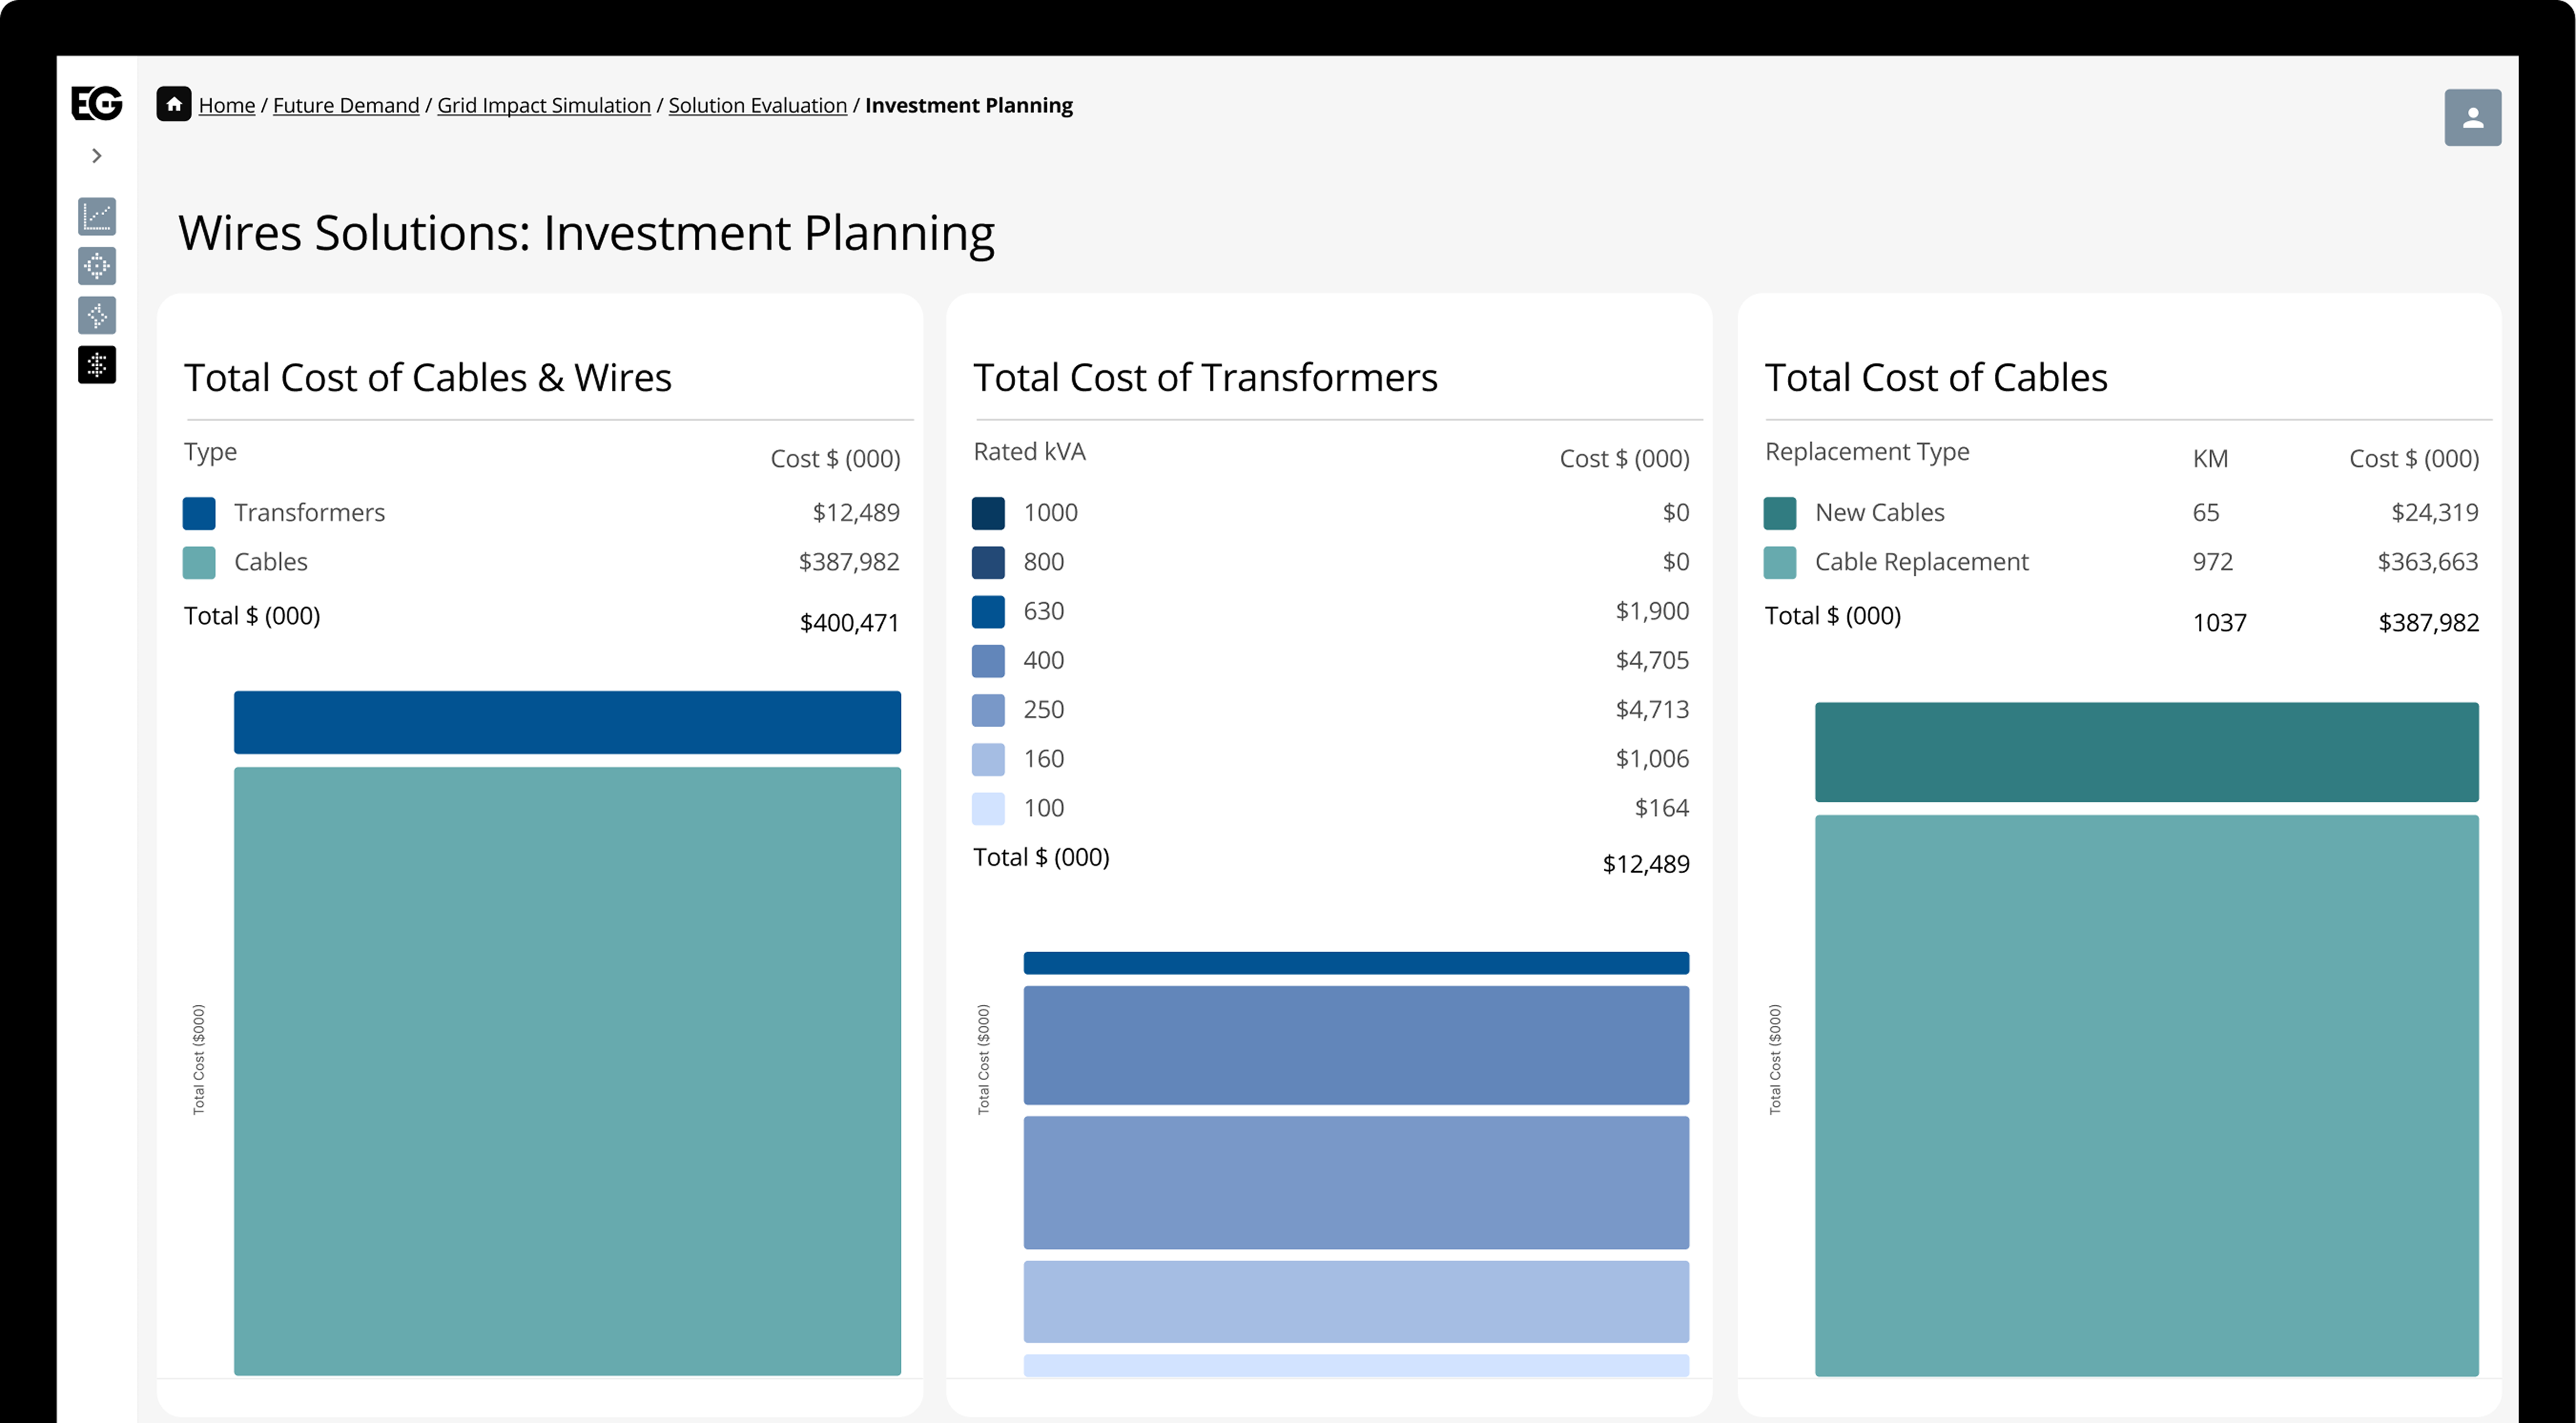Viewport: 2576px width, 1423px height.
Task: Click the EG logo in the sidebar
Action: coord(97,103)
